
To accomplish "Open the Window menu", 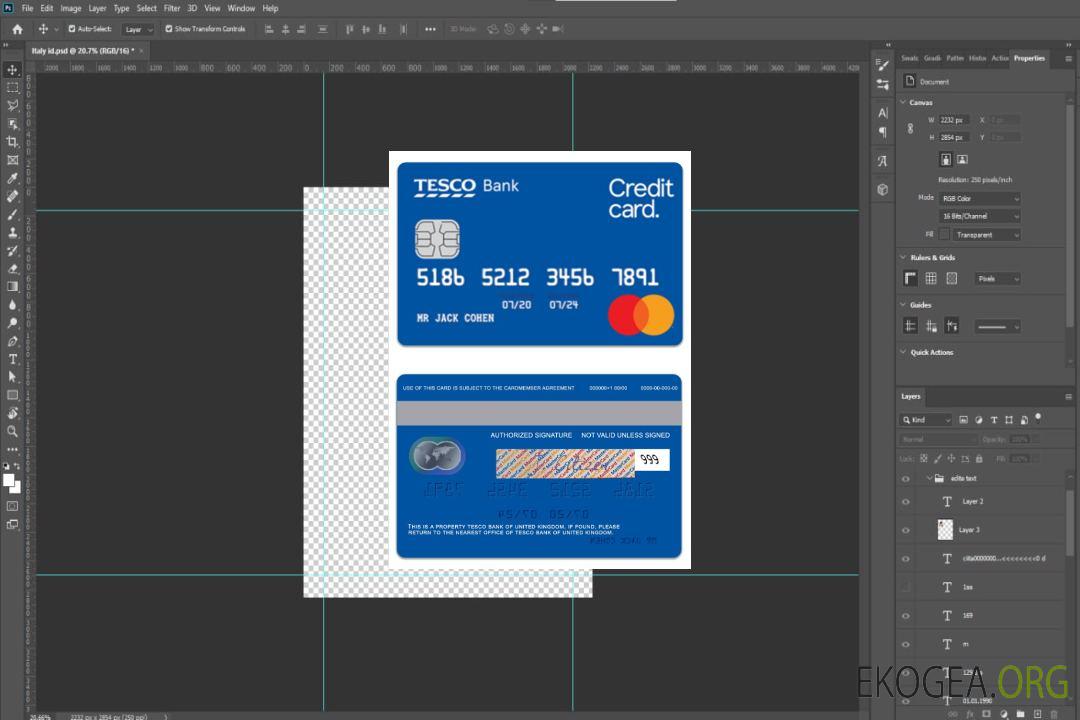I will pyautogui.click(x=241, y=8).
